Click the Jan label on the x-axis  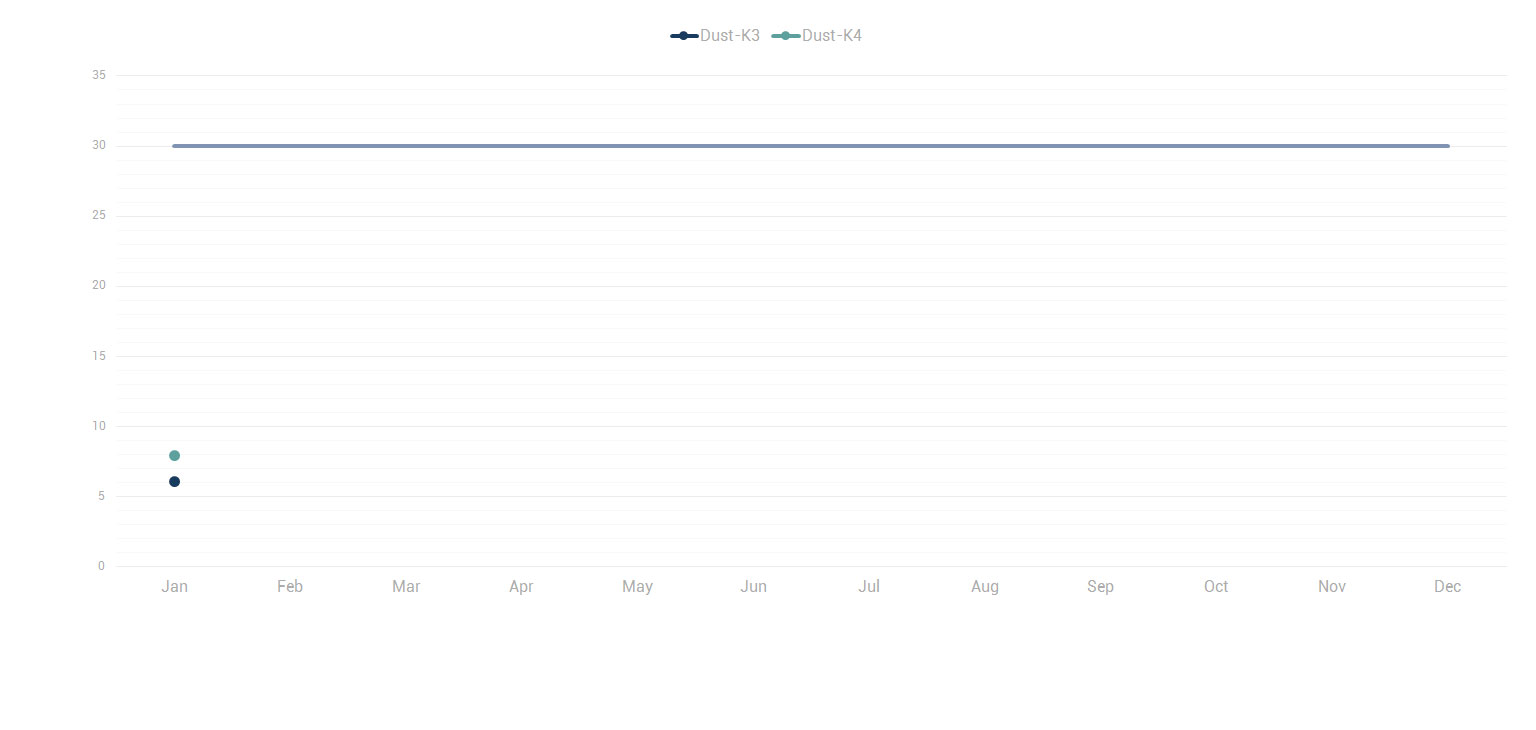[x=174, y=587]
